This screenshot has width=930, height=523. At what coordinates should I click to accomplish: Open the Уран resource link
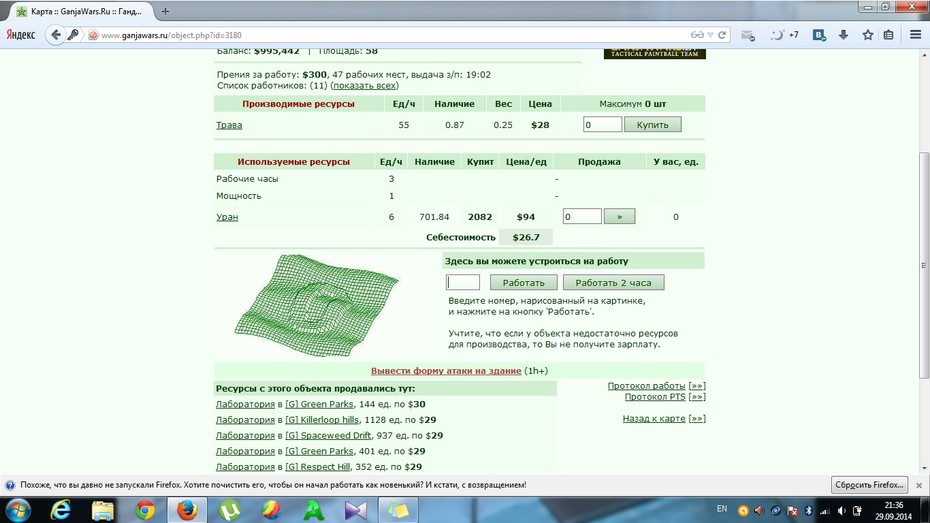pyautogui.click(x=227, y=217)
